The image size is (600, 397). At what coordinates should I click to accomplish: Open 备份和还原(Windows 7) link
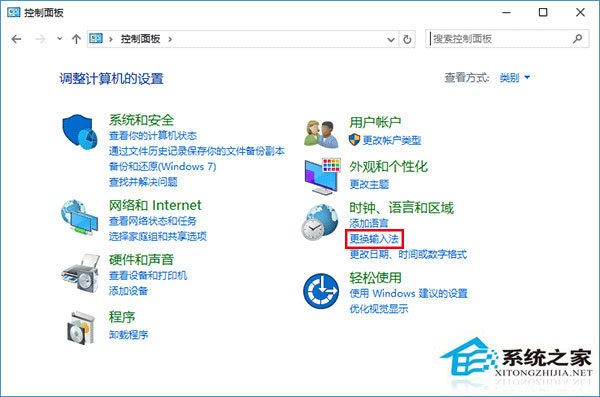point(163,167)
